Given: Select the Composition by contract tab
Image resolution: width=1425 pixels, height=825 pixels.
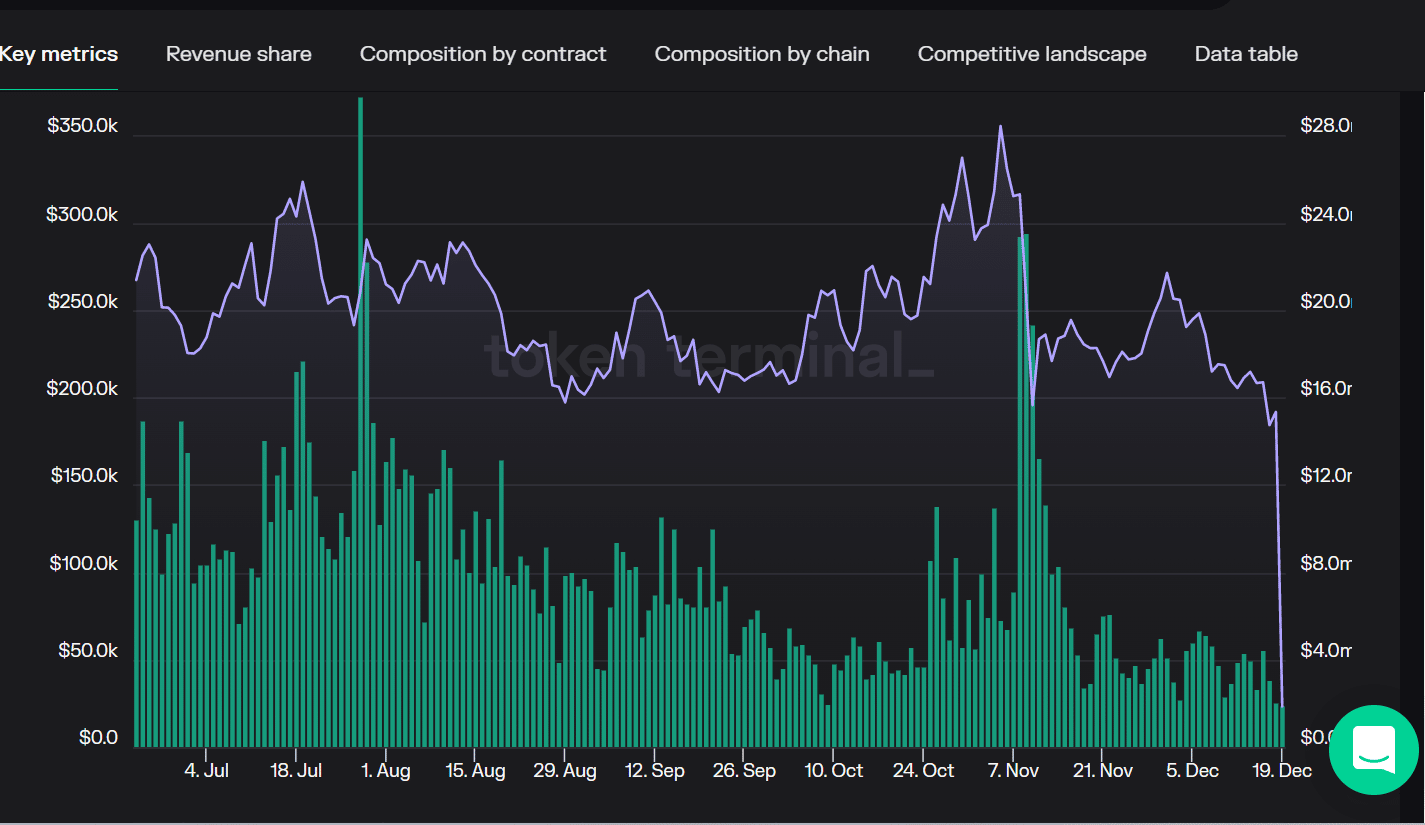Looking at the screenshot, I should [483, 54].
